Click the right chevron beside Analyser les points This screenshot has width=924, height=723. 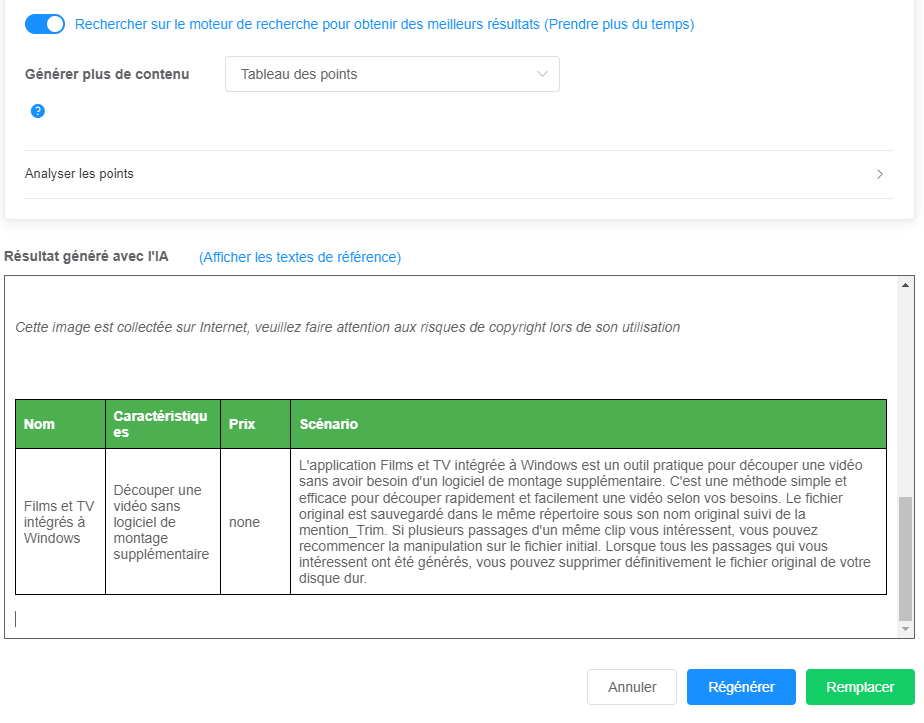[x=879, y=174]
